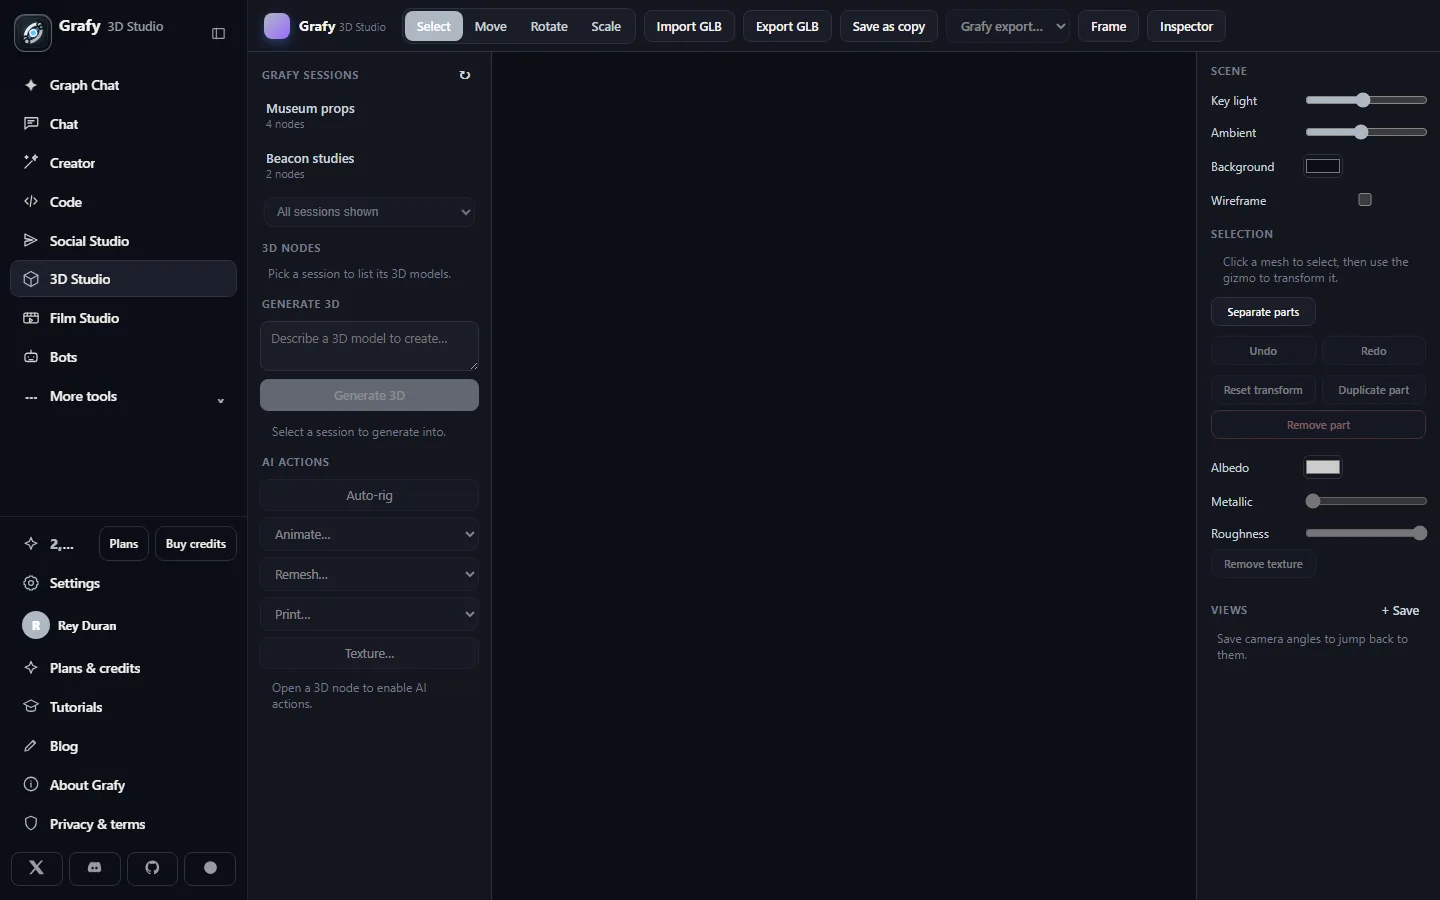Click + Save in Views section
The image size is (1440, 900).
point(1400,610)
